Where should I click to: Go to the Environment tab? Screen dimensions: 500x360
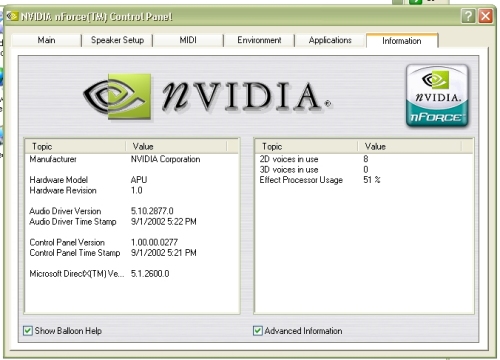pyautogui.click(x=259, y=40)
